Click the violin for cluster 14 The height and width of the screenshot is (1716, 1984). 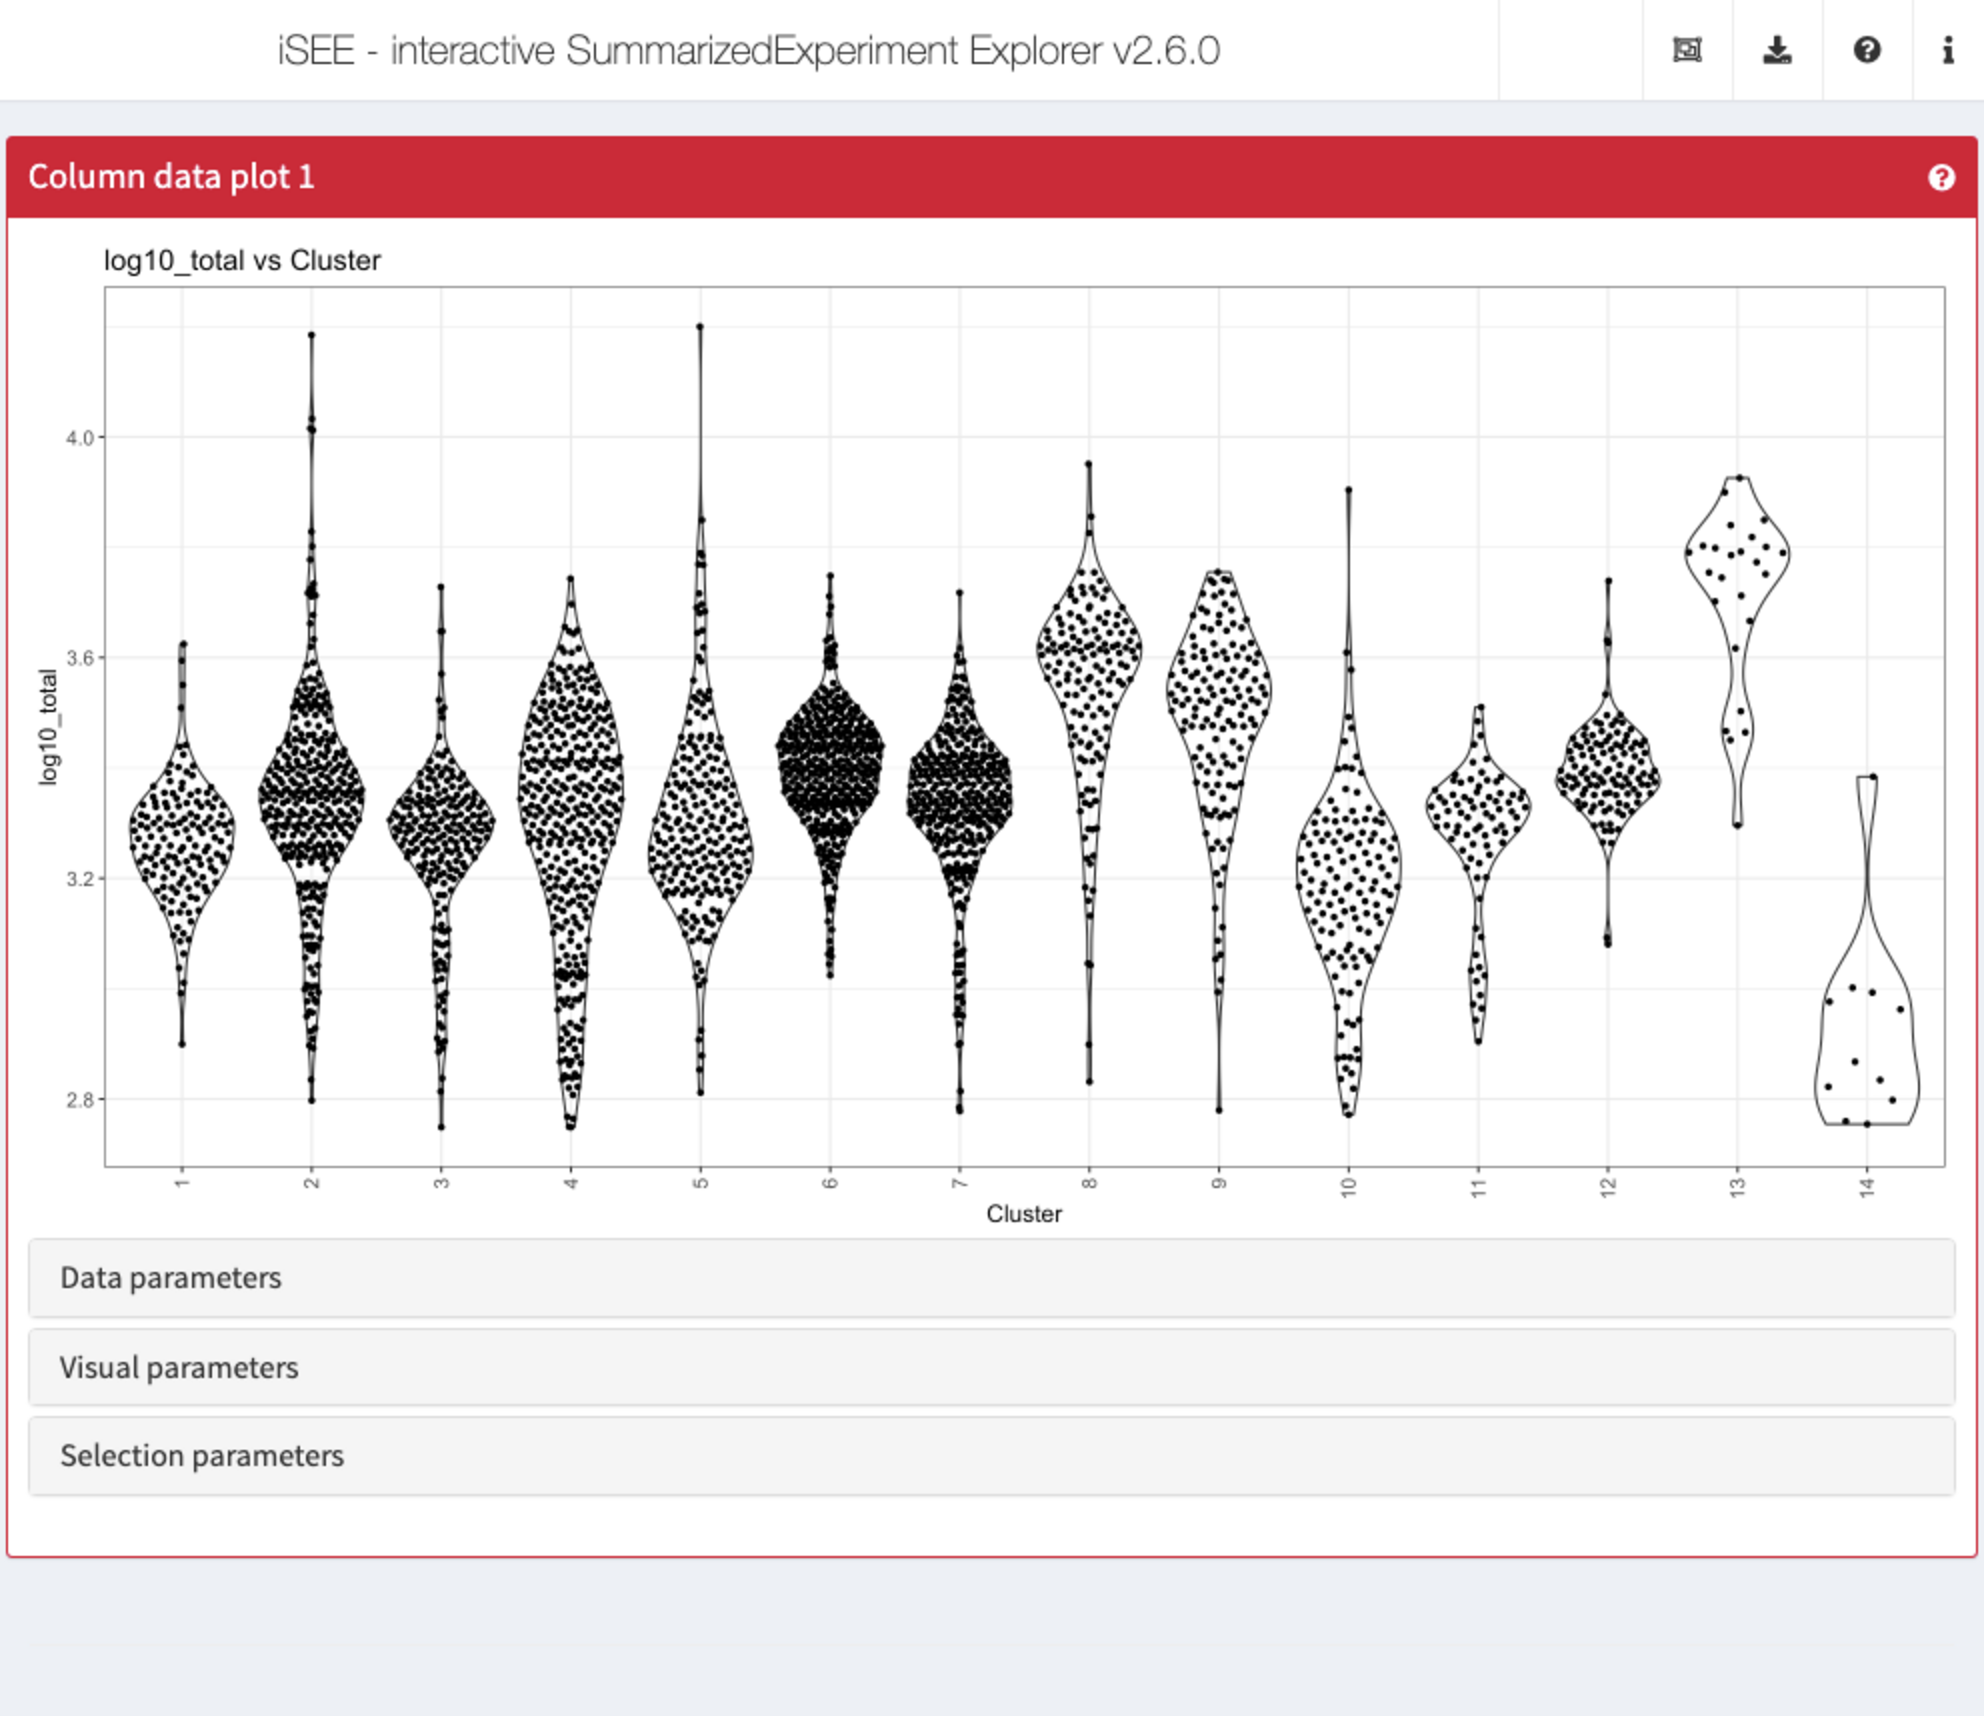coord(1866,950)
